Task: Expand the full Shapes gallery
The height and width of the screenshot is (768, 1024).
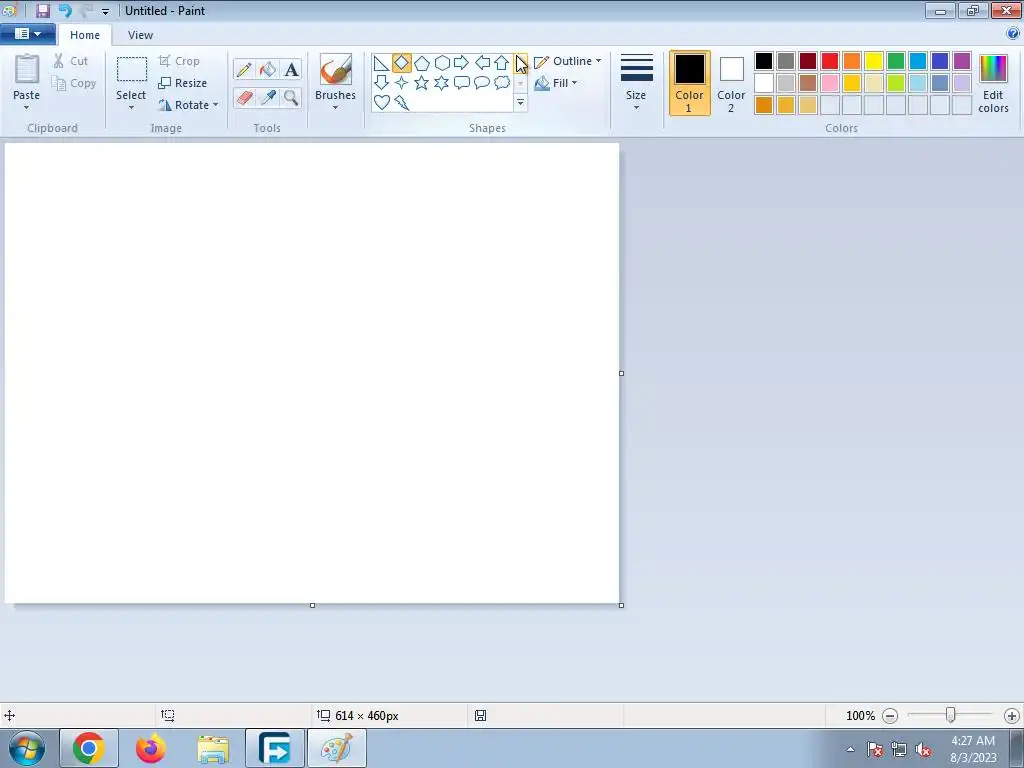Action: pos(520,103)
